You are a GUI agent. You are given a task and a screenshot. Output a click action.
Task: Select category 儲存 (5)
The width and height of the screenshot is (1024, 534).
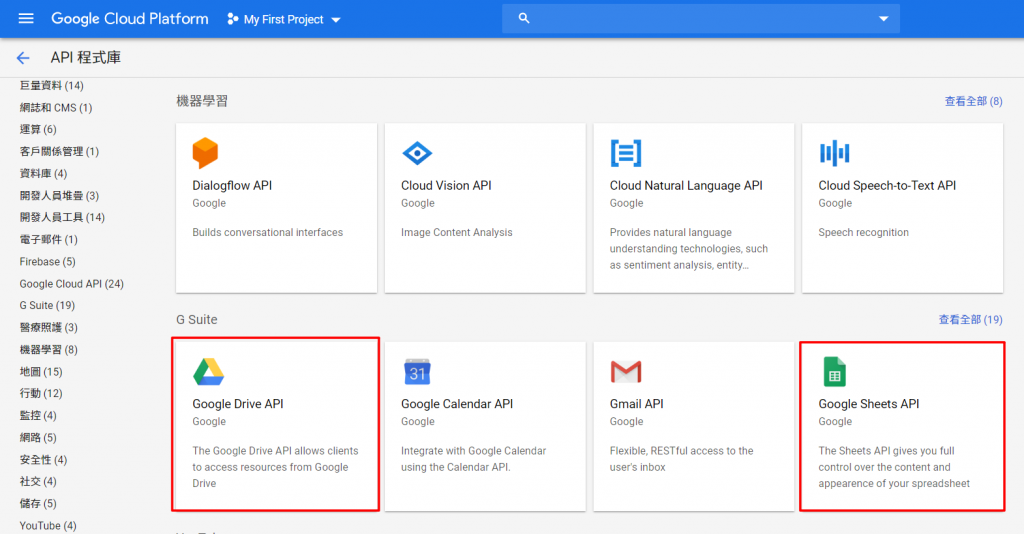click(x=38, y=504)
